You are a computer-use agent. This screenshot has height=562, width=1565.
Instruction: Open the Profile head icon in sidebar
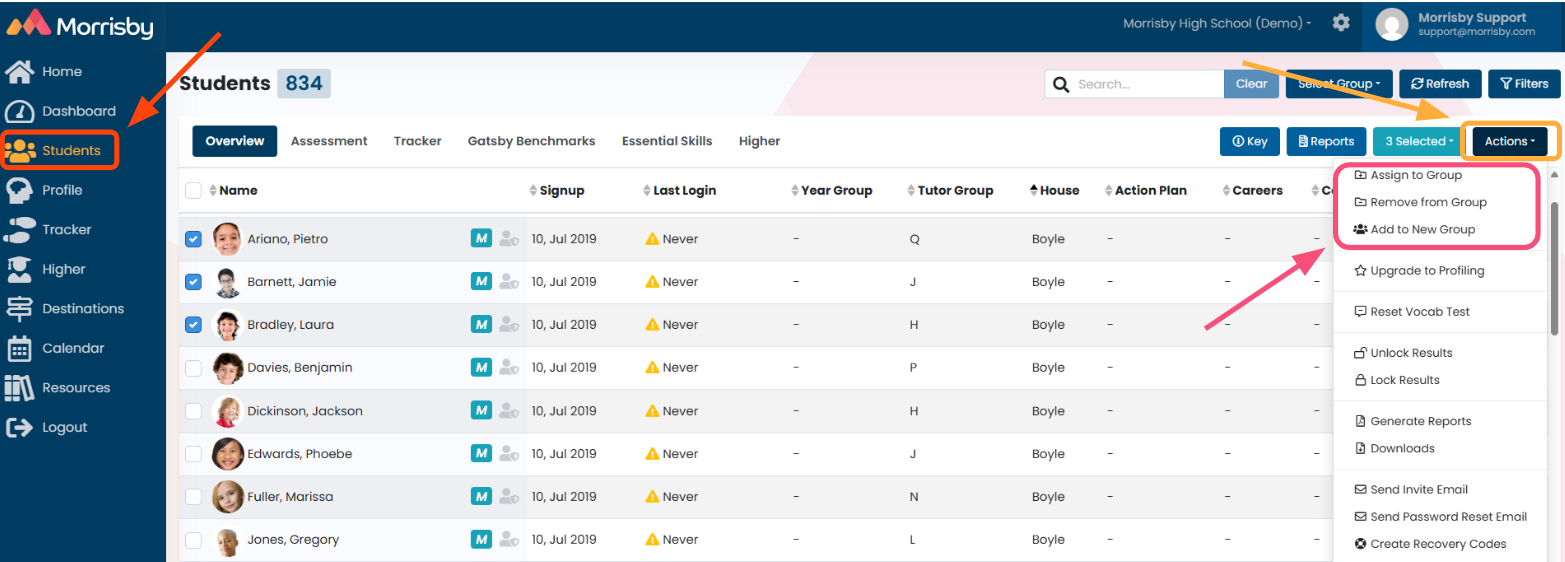[x=20, y=190]
